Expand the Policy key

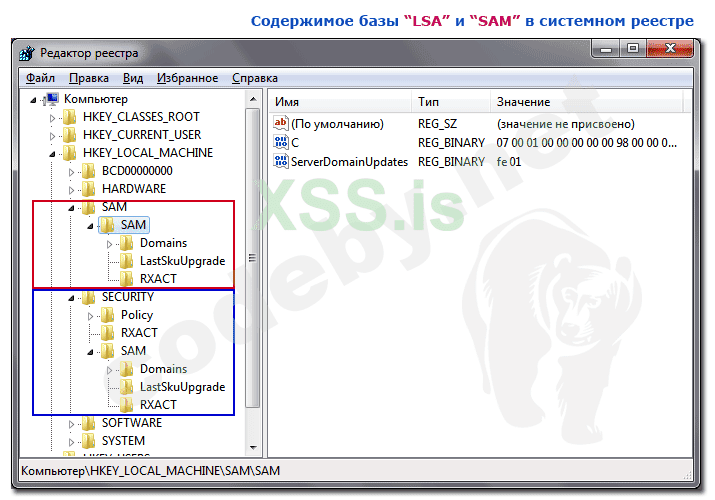tap(90, 316)
